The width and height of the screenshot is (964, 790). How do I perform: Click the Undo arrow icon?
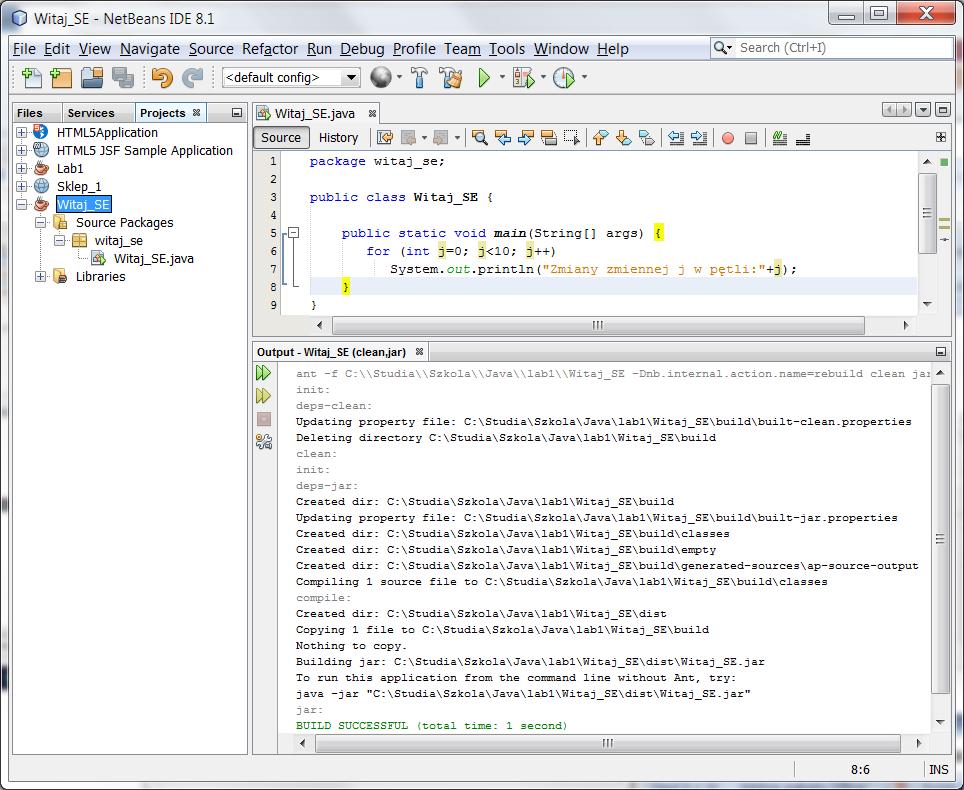pyautogui.click(x=162, y=77)
